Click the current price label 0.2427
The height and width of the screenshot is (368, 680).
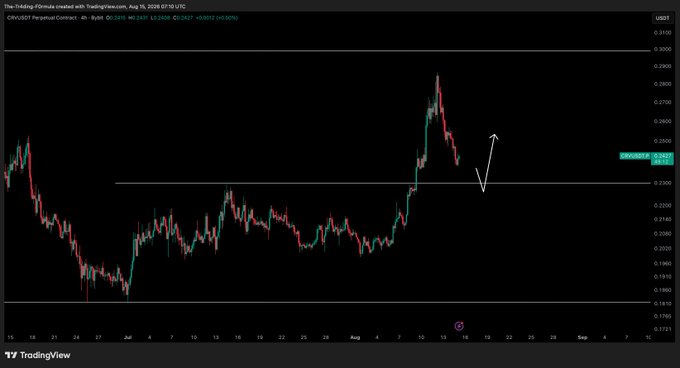662,156
